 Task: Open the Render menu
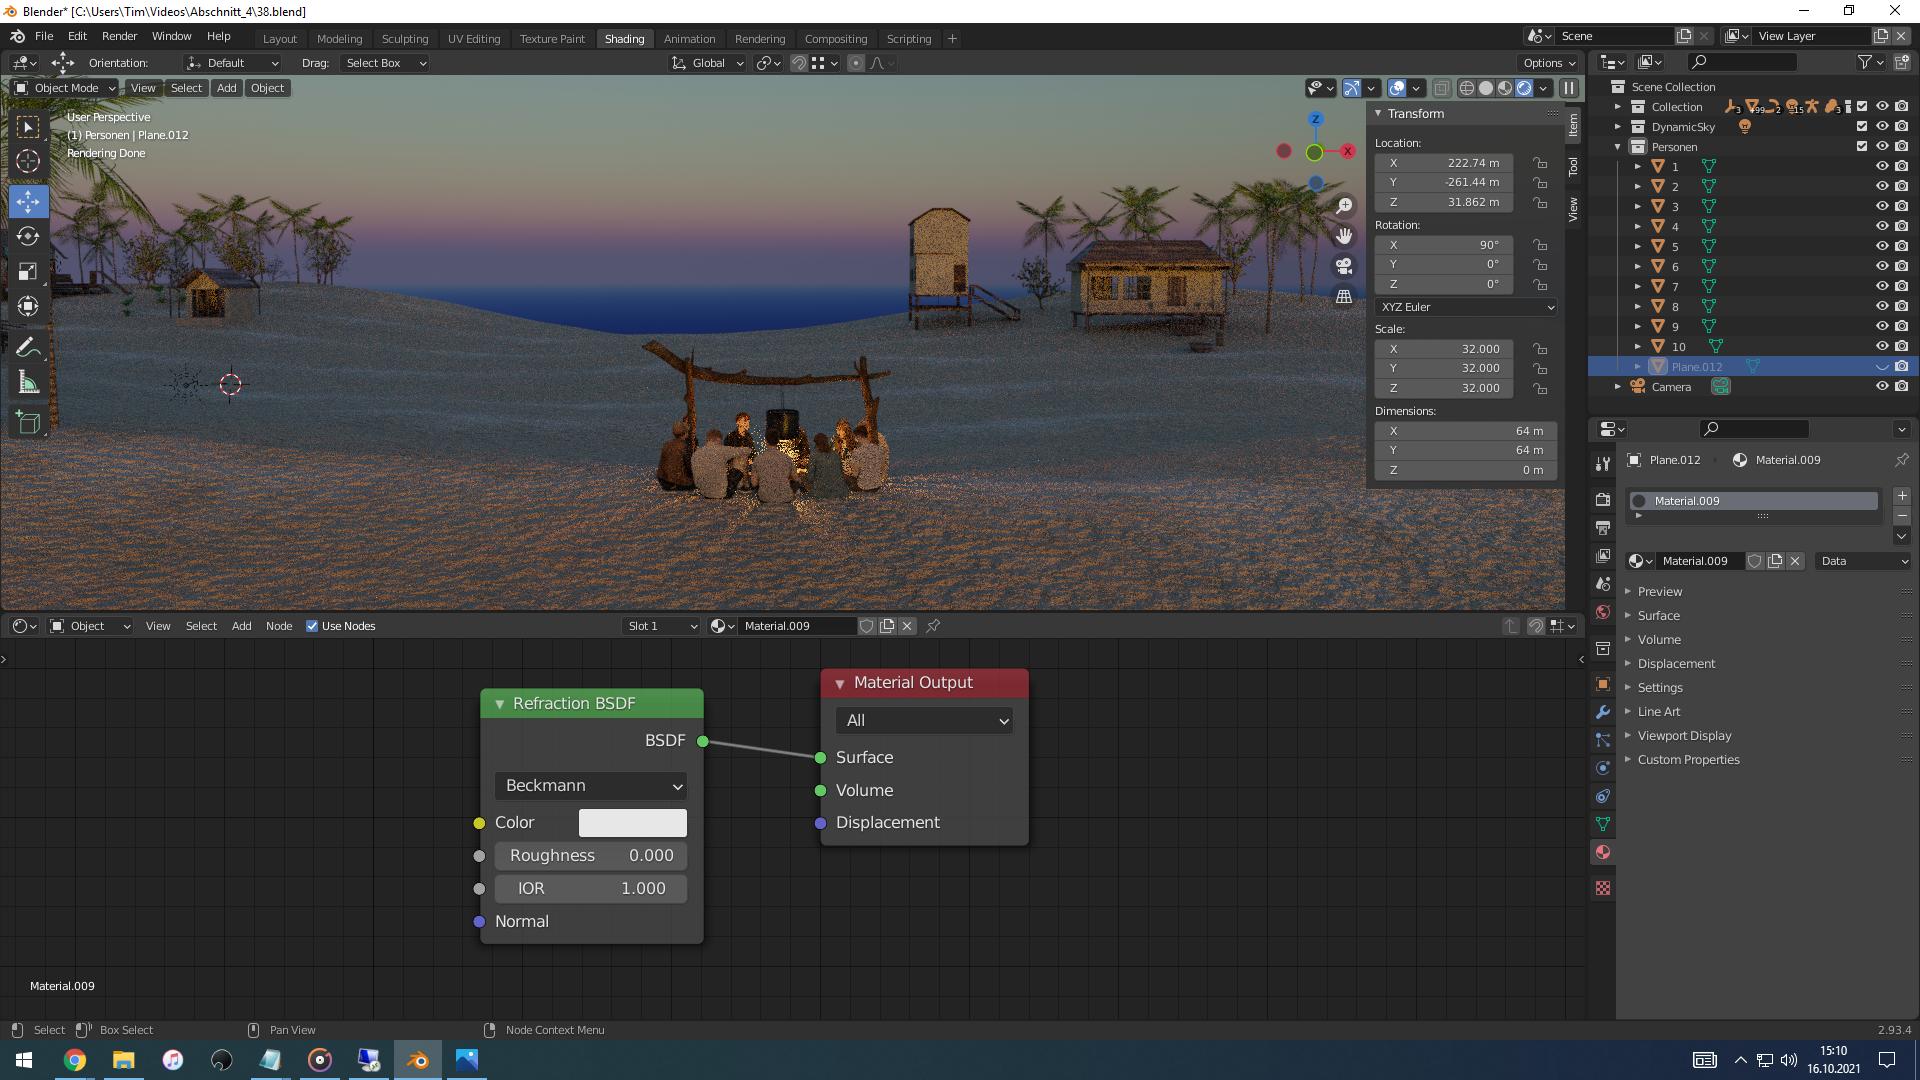(119, 36)
